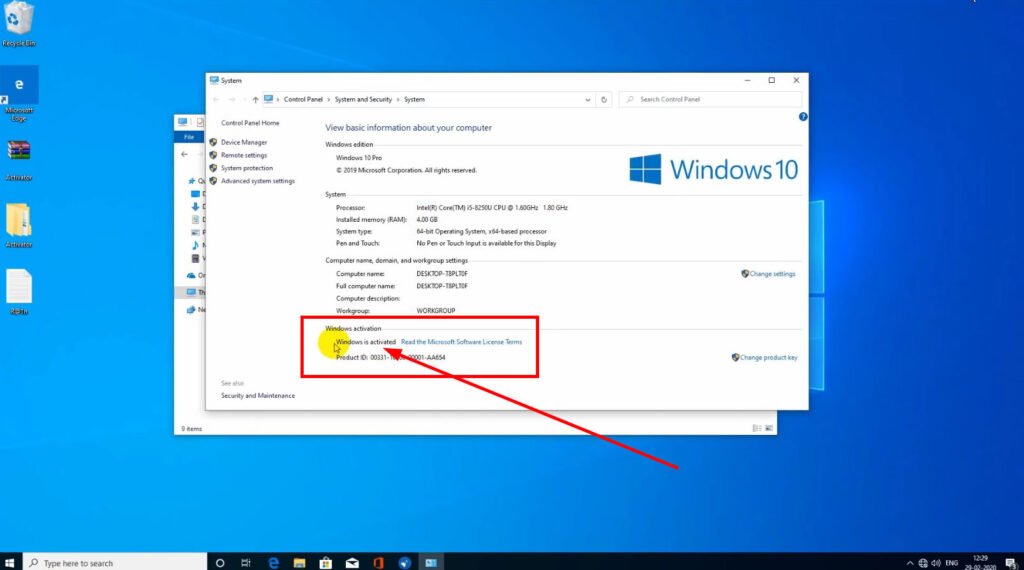Launch Microsoft Edge from the taskbar

pos(273,563)
